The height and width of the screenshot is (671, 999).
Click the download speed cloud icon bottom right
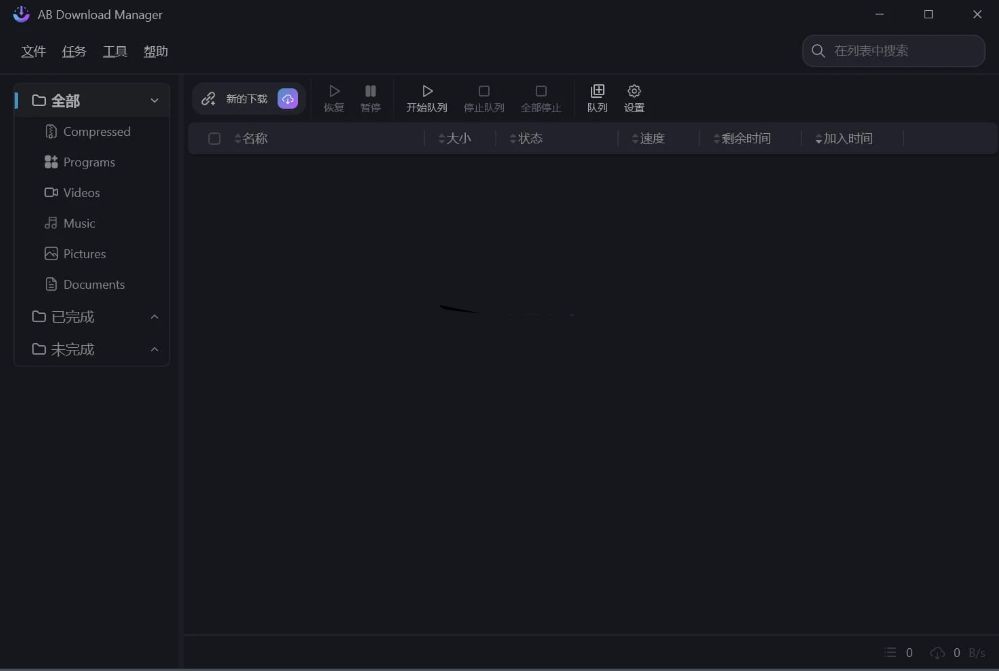[x=937, y=652]
